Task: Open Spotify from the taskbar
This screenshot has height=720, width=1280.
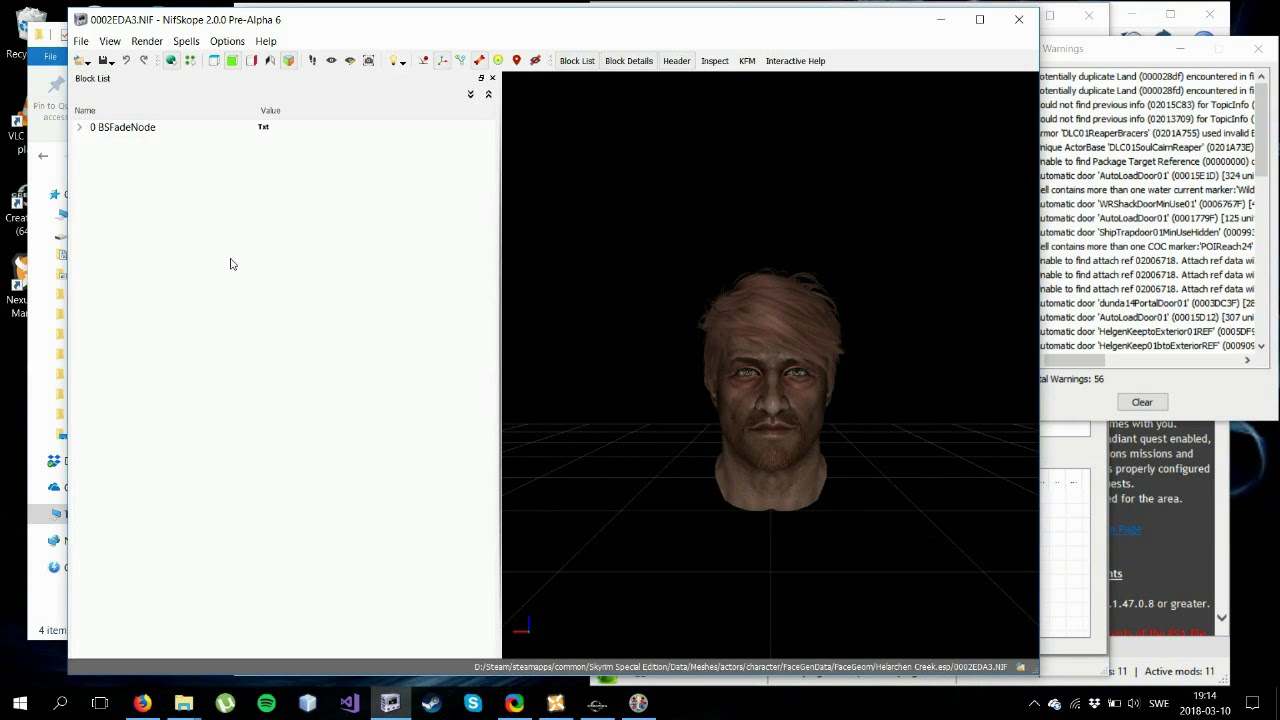Action: pos(266,703)
